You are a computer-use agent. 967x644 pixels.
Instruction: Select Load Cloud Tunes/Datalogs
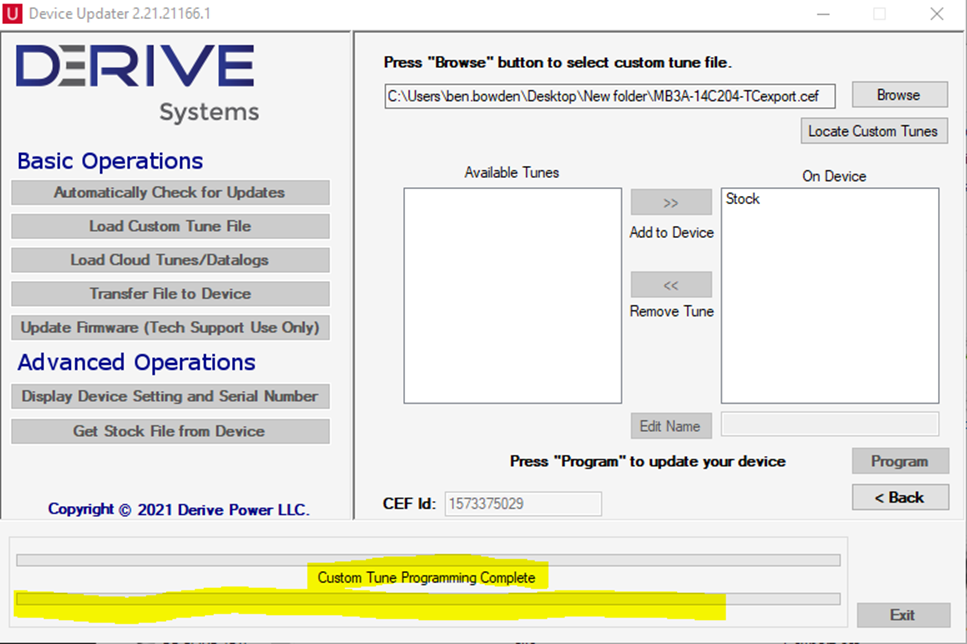(170, 260)
